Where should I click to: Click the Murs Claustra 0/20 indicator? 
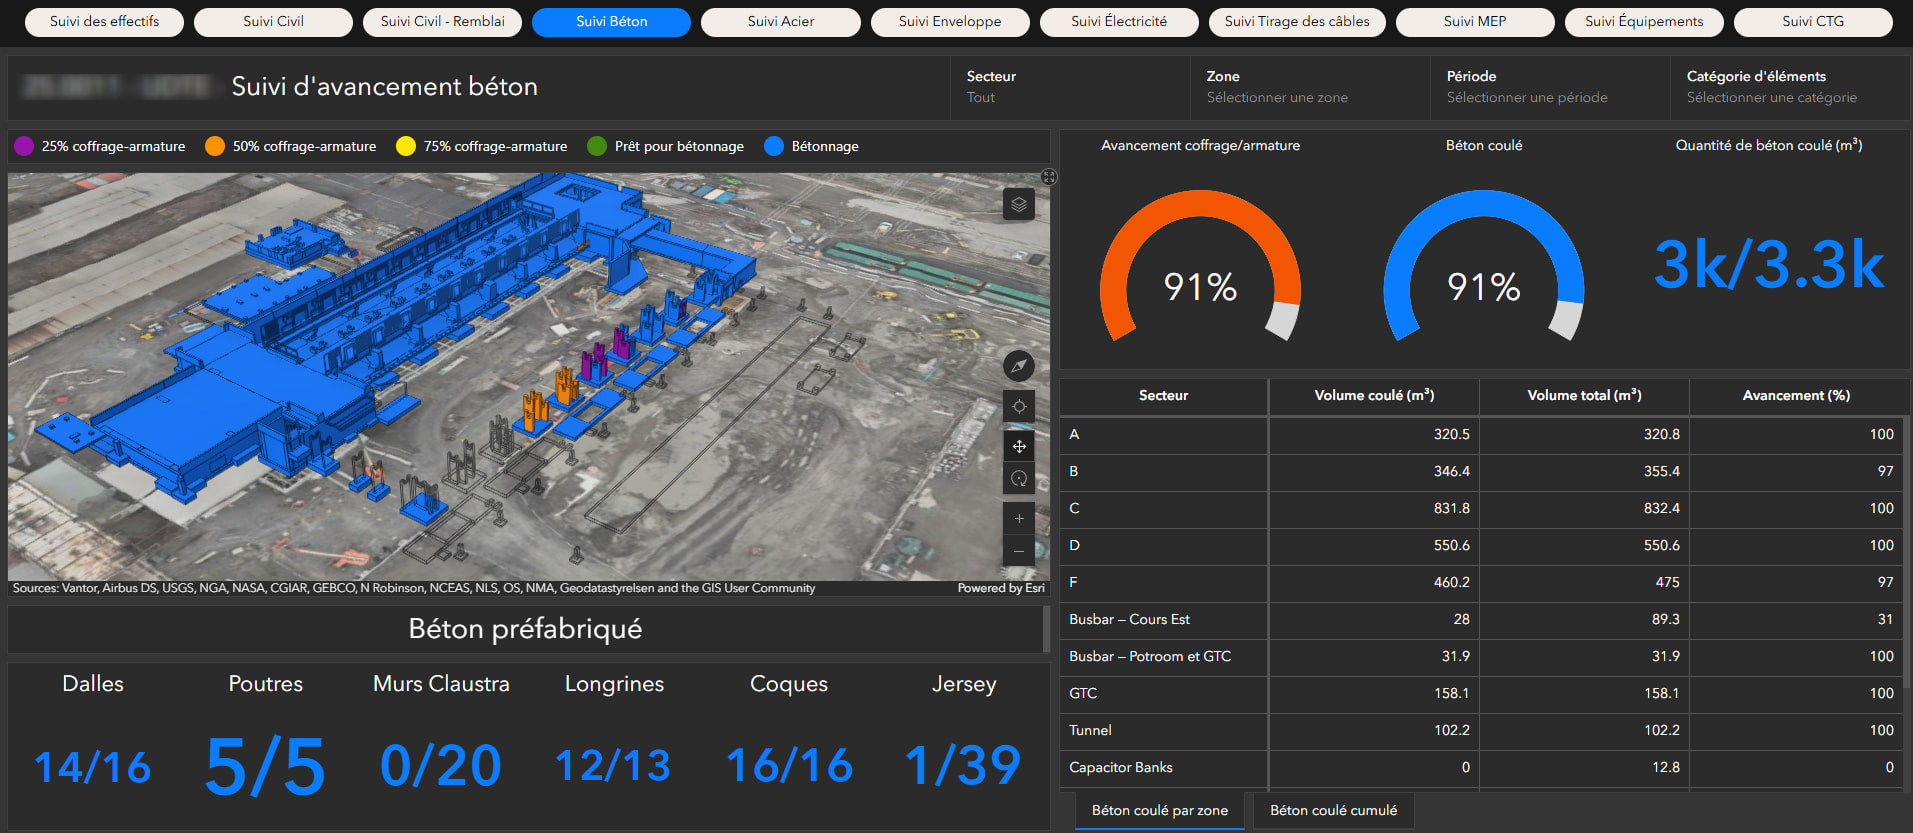(x=441, y=767)
